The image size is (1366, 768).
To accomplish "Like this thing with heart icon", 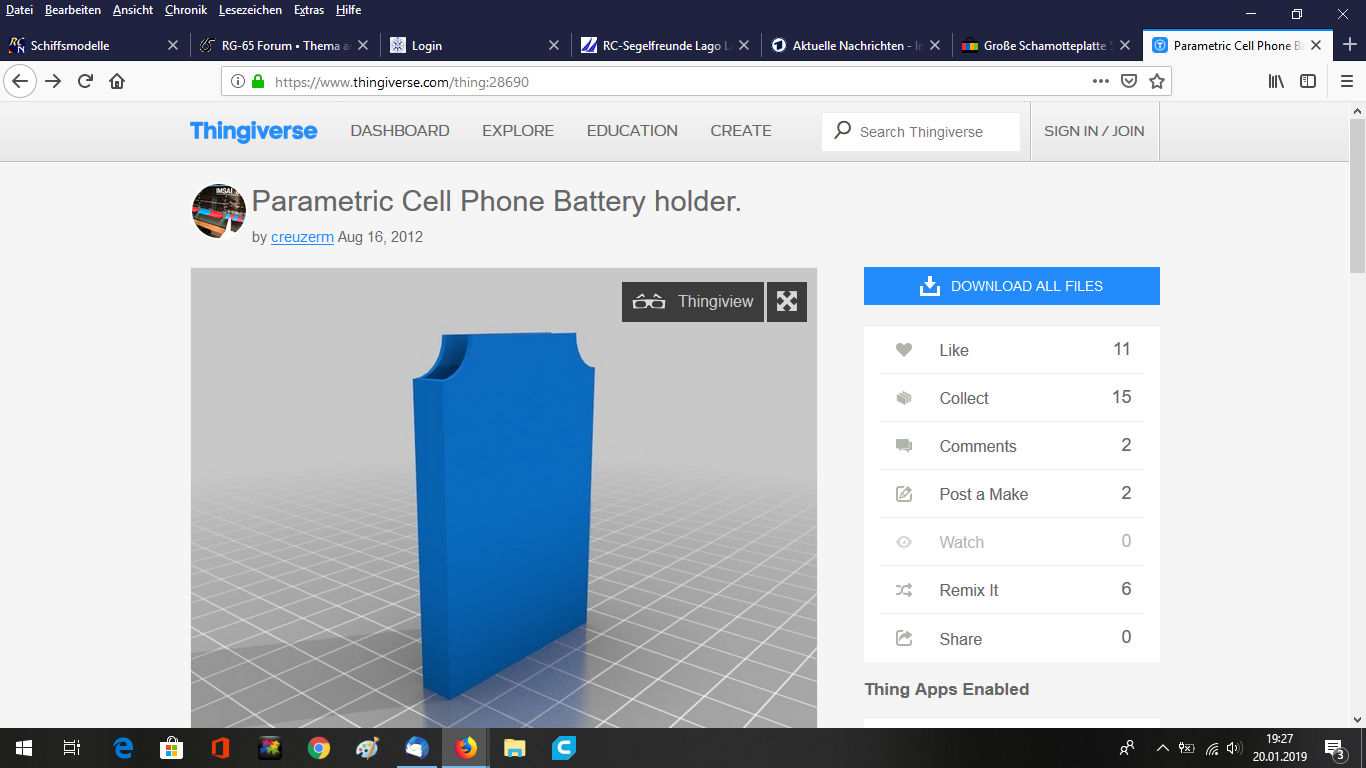I will [904, 350].
